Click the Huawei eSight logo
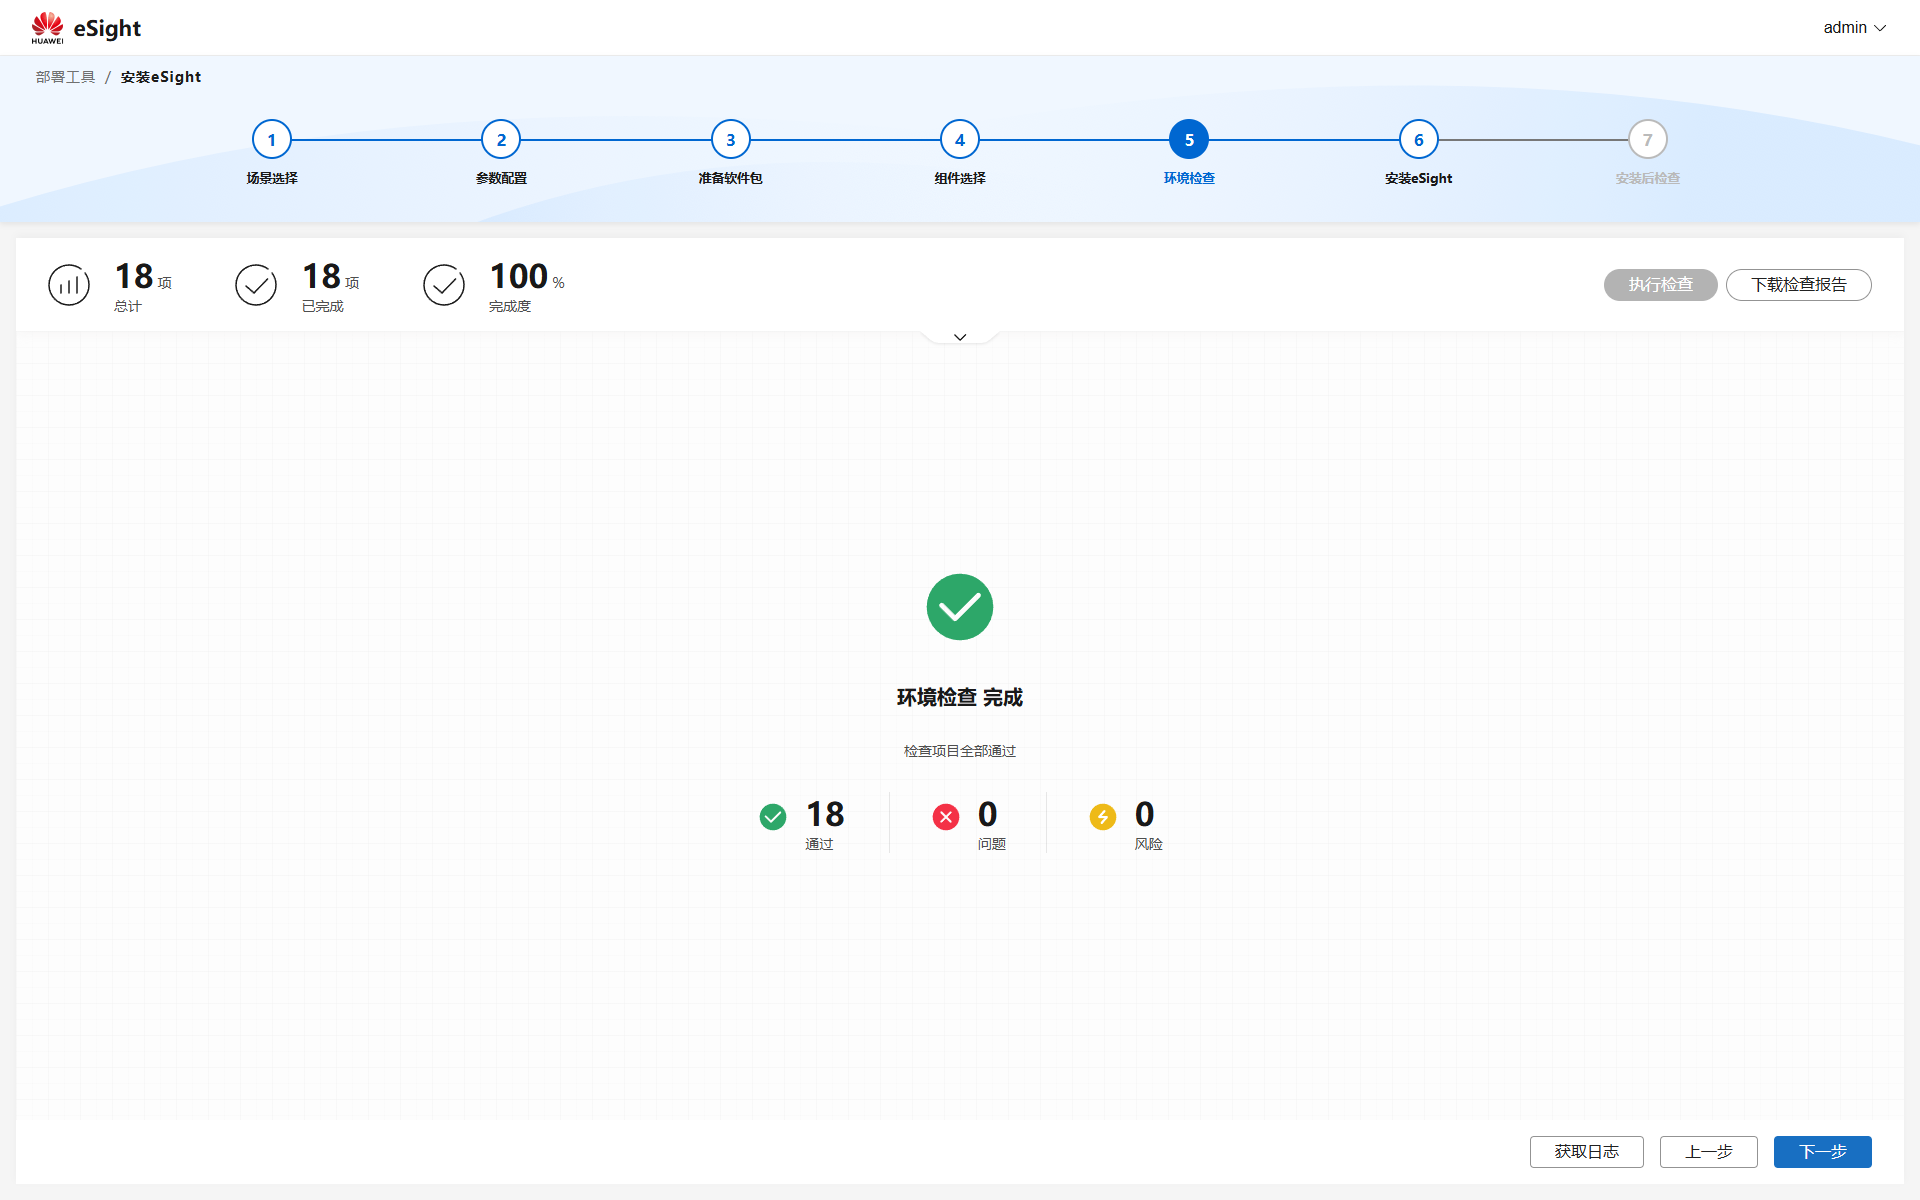1920x1200 pixels. pos(86,28)
